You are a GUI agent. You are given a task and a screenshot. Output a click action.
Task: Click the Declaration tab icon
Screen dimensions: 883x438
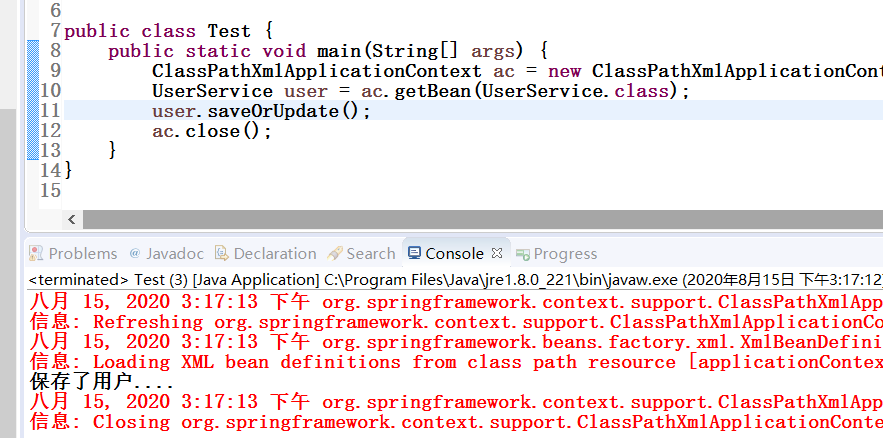[221, 254]
